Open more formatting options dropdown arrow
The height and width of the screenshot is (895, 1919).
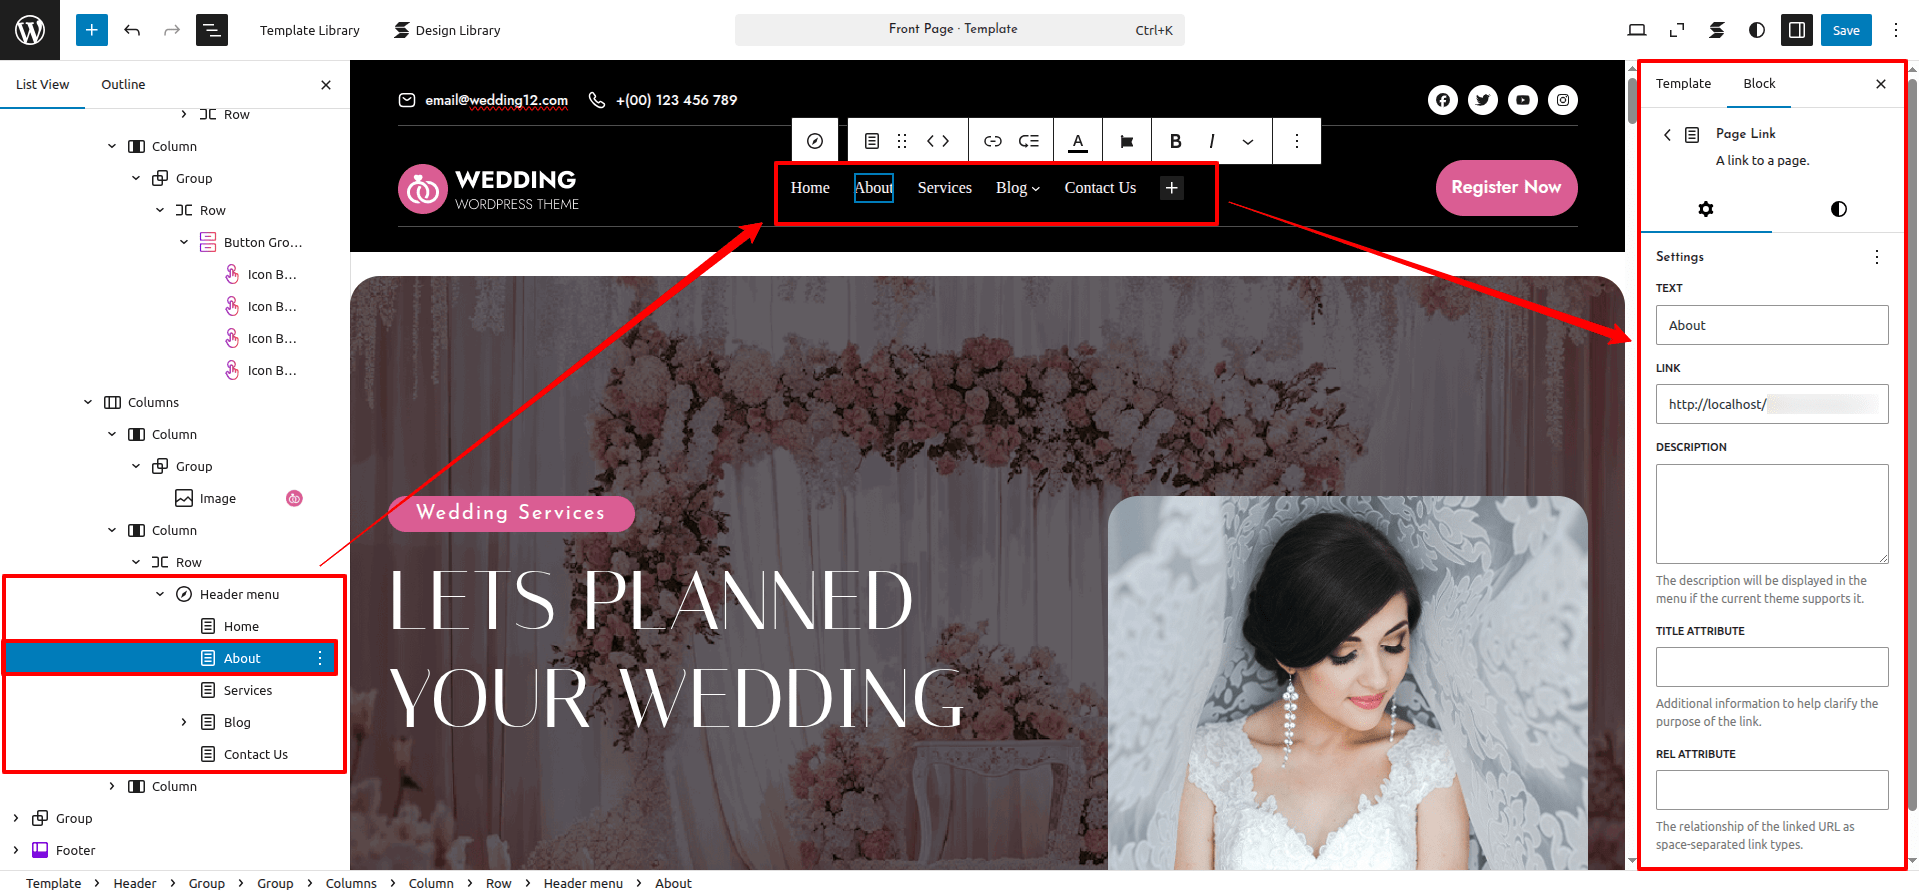coord(1248,141)
